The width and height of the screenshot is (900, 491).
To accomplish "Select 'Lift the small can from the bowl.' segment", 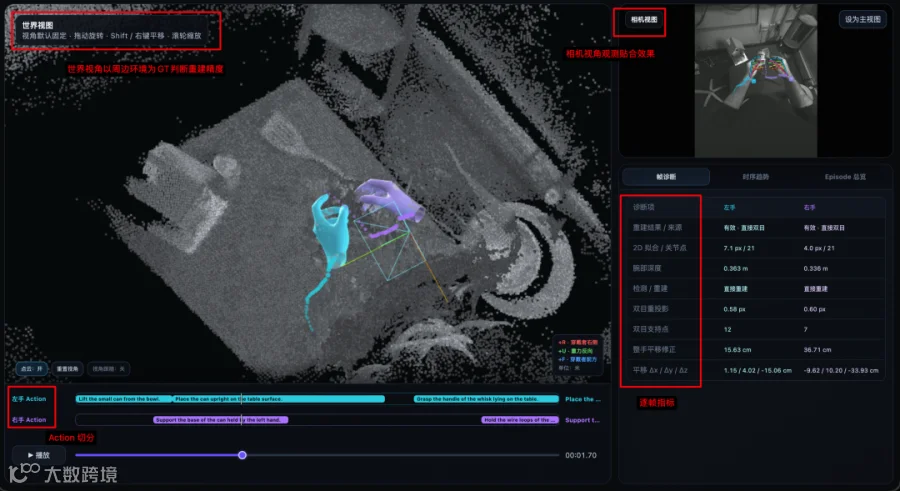I will 124,399.
